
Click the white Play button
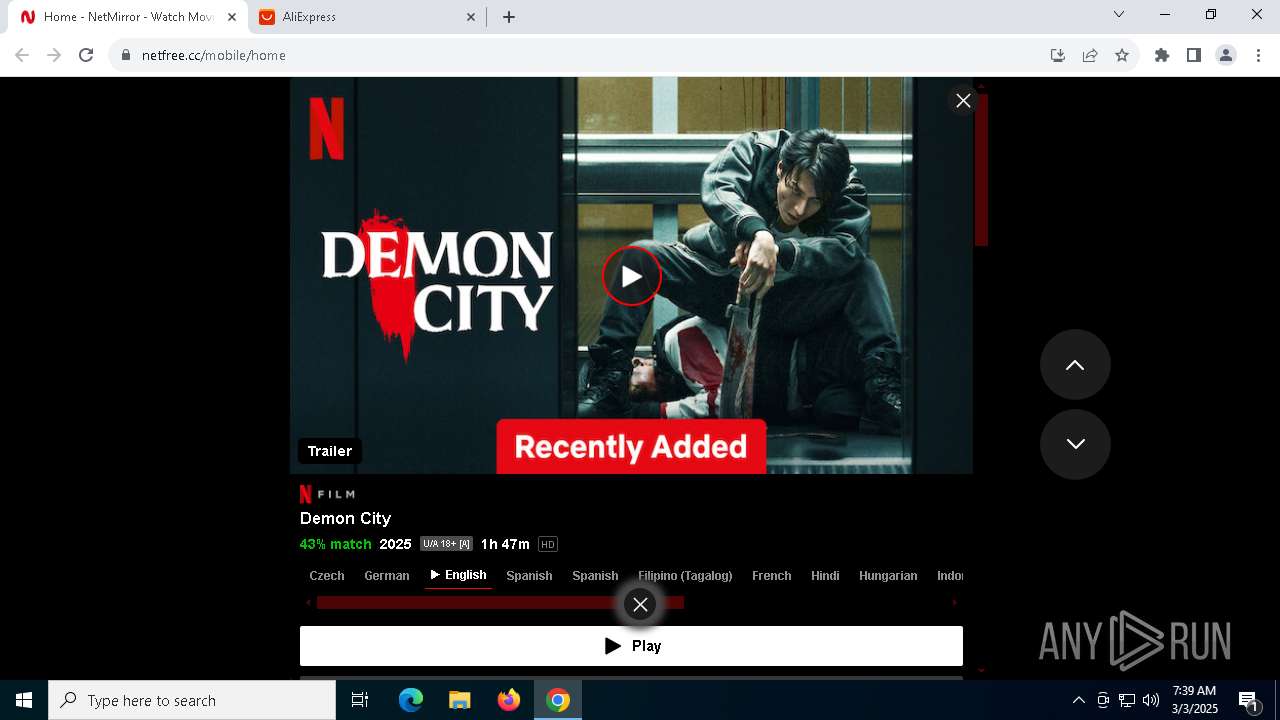[631, 646]
